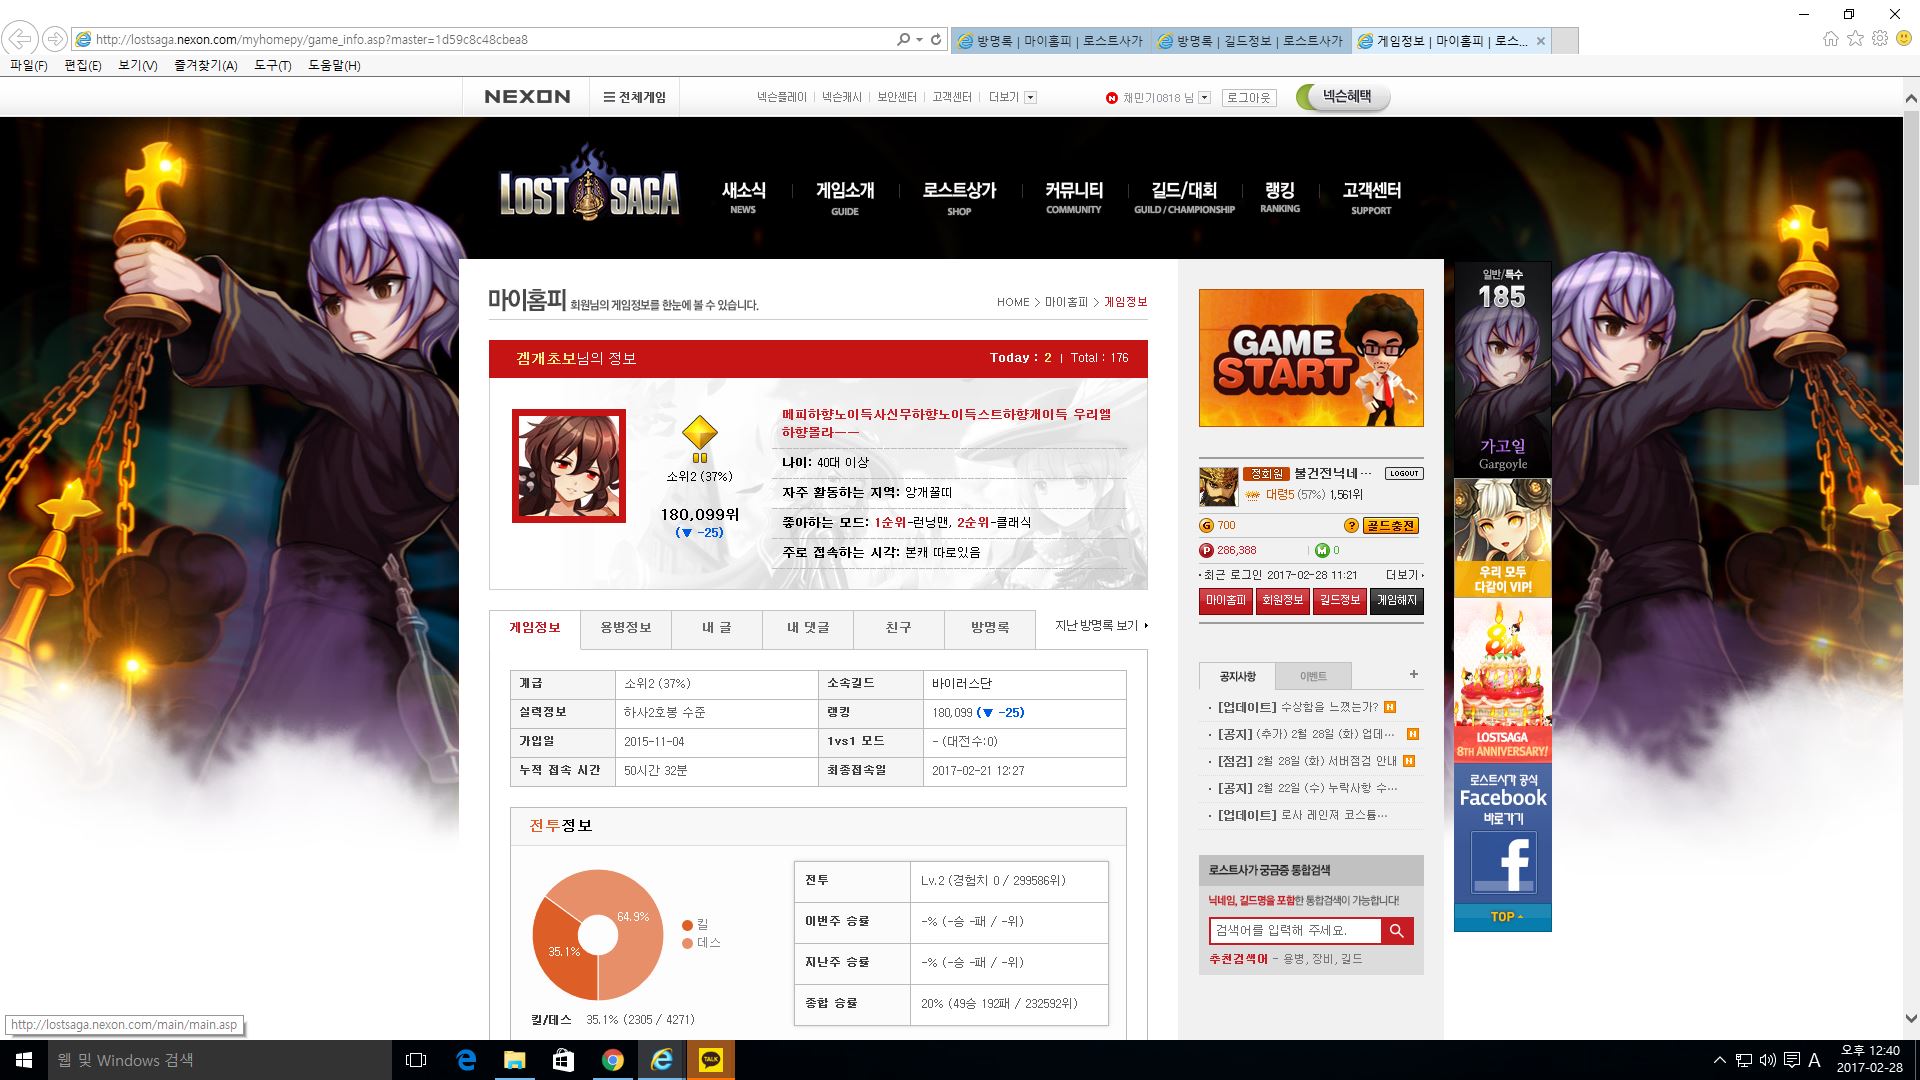Open the 파일(F) menu
The image size is (1920, 1080).
point(28,65)
